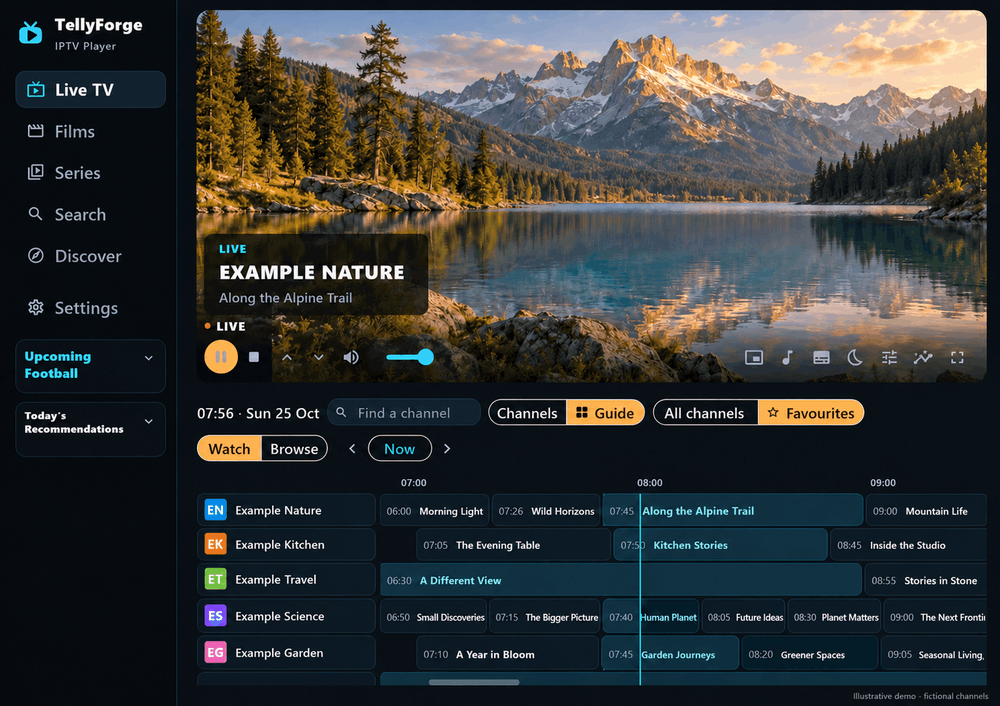Open Kitchen Stories programme
The image size is (1000, 706).
point(721,545)
